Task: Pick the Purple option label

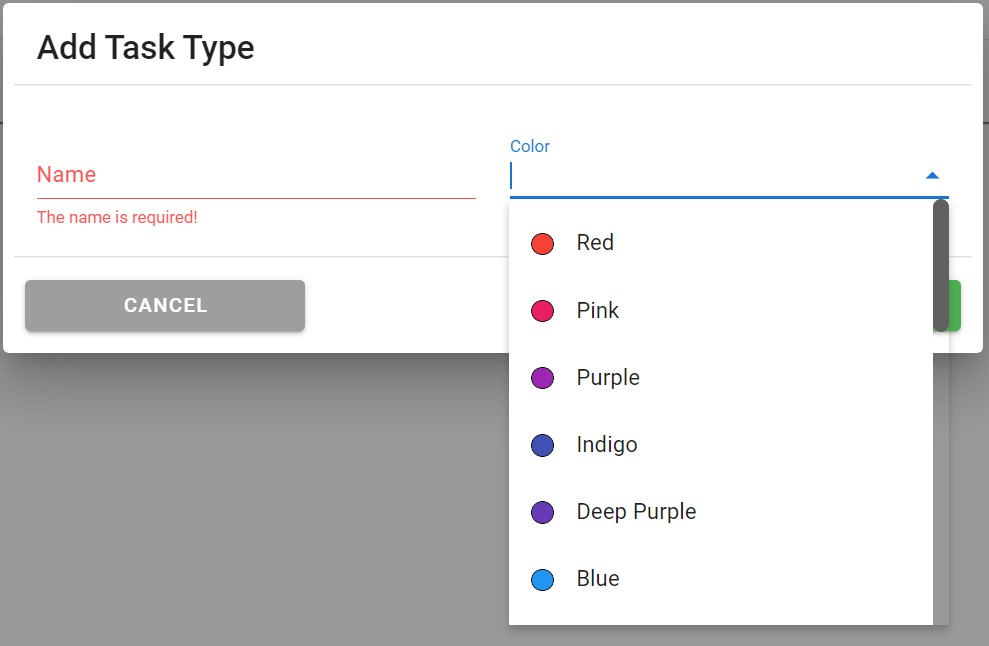Action: point(608,377)
